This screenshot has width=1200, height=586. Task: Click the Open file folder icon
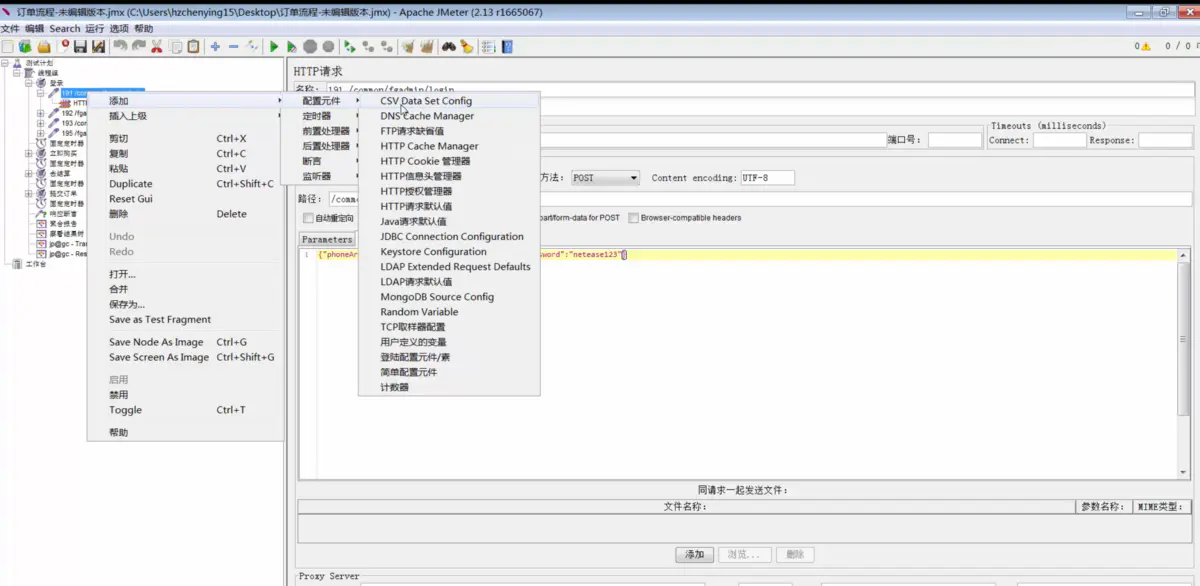click(43, 46)
